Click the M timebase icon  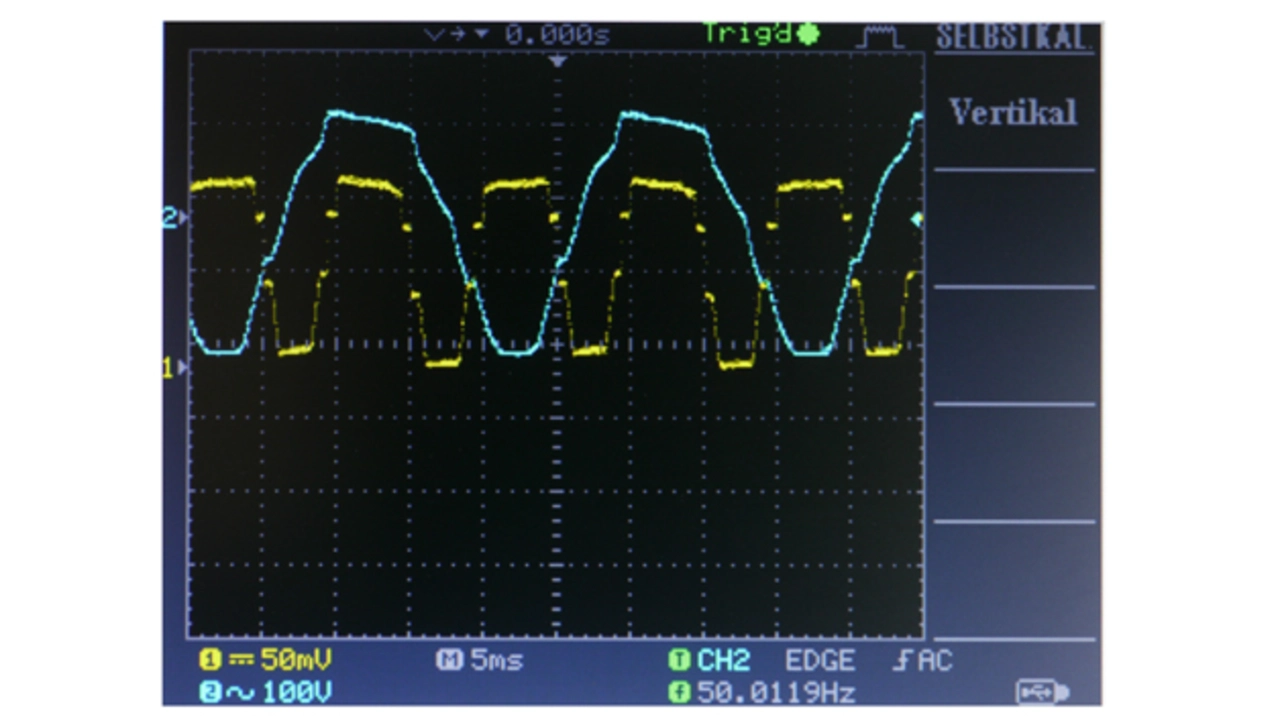click(x=446, y=660)
